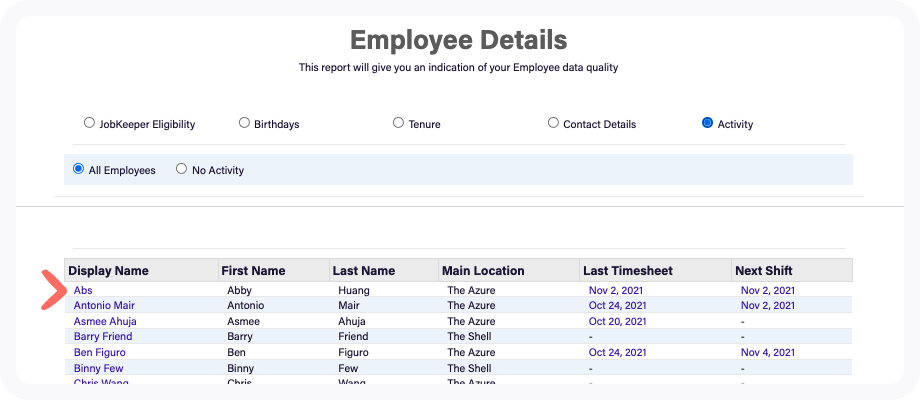
Task: Open Antonio Mair's next shift Nov 2, 2021
Action: (x=768, y=306)
